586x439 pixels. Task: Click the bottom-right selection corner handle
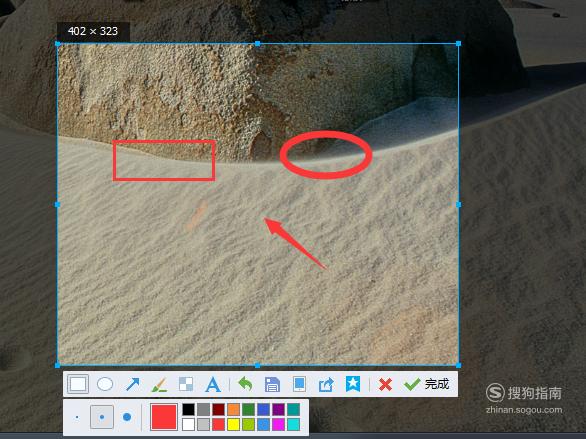click(x=459, y=365)
